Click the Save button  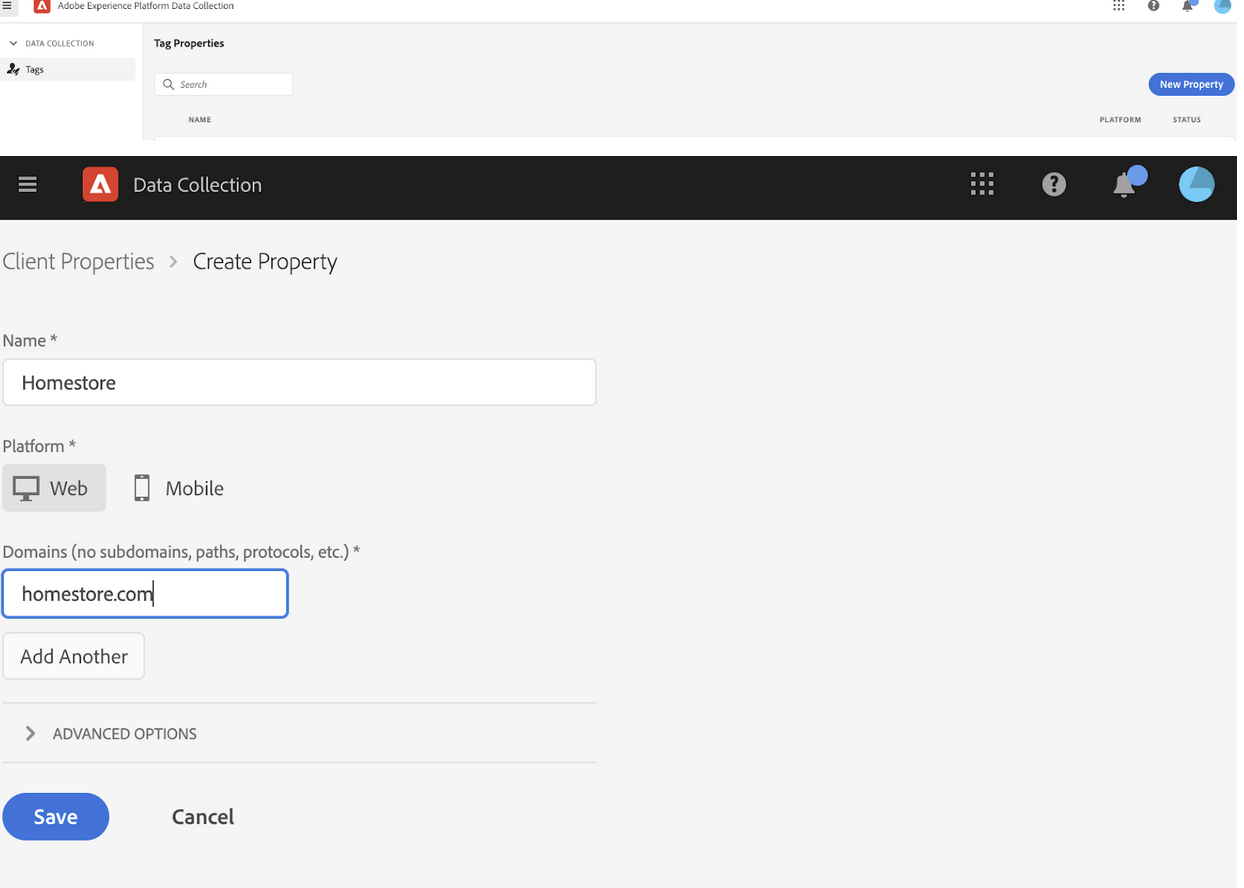coord(56,817)
